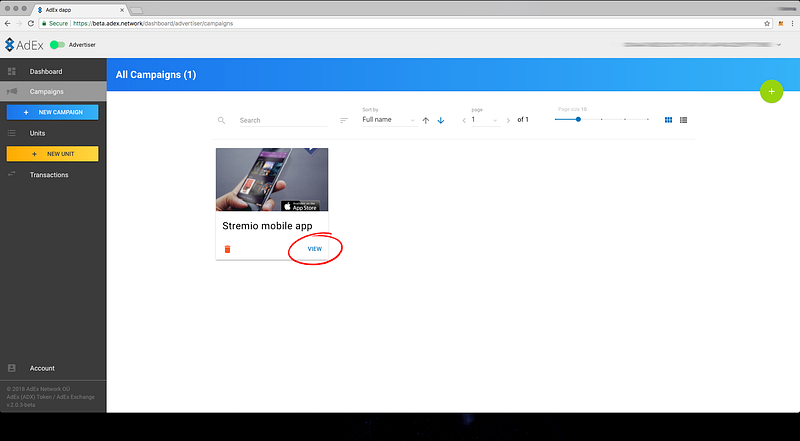Screen dimensions: 800x441
Task: Click the browser forward arrow
Action: pos(19,23)
